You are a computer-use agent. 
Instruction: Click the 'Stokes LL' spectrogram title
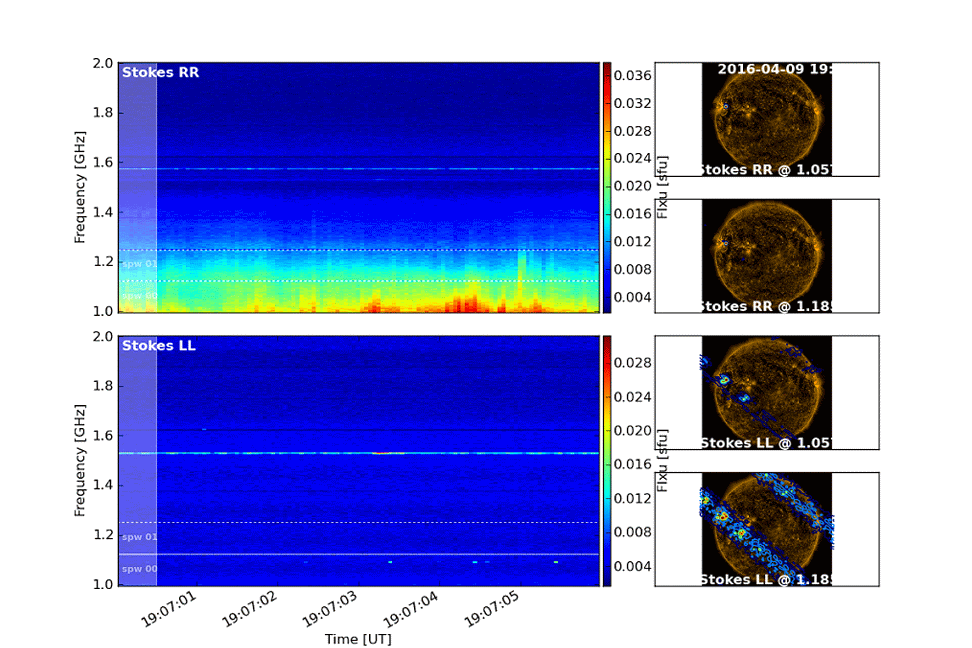coord(159,346)
